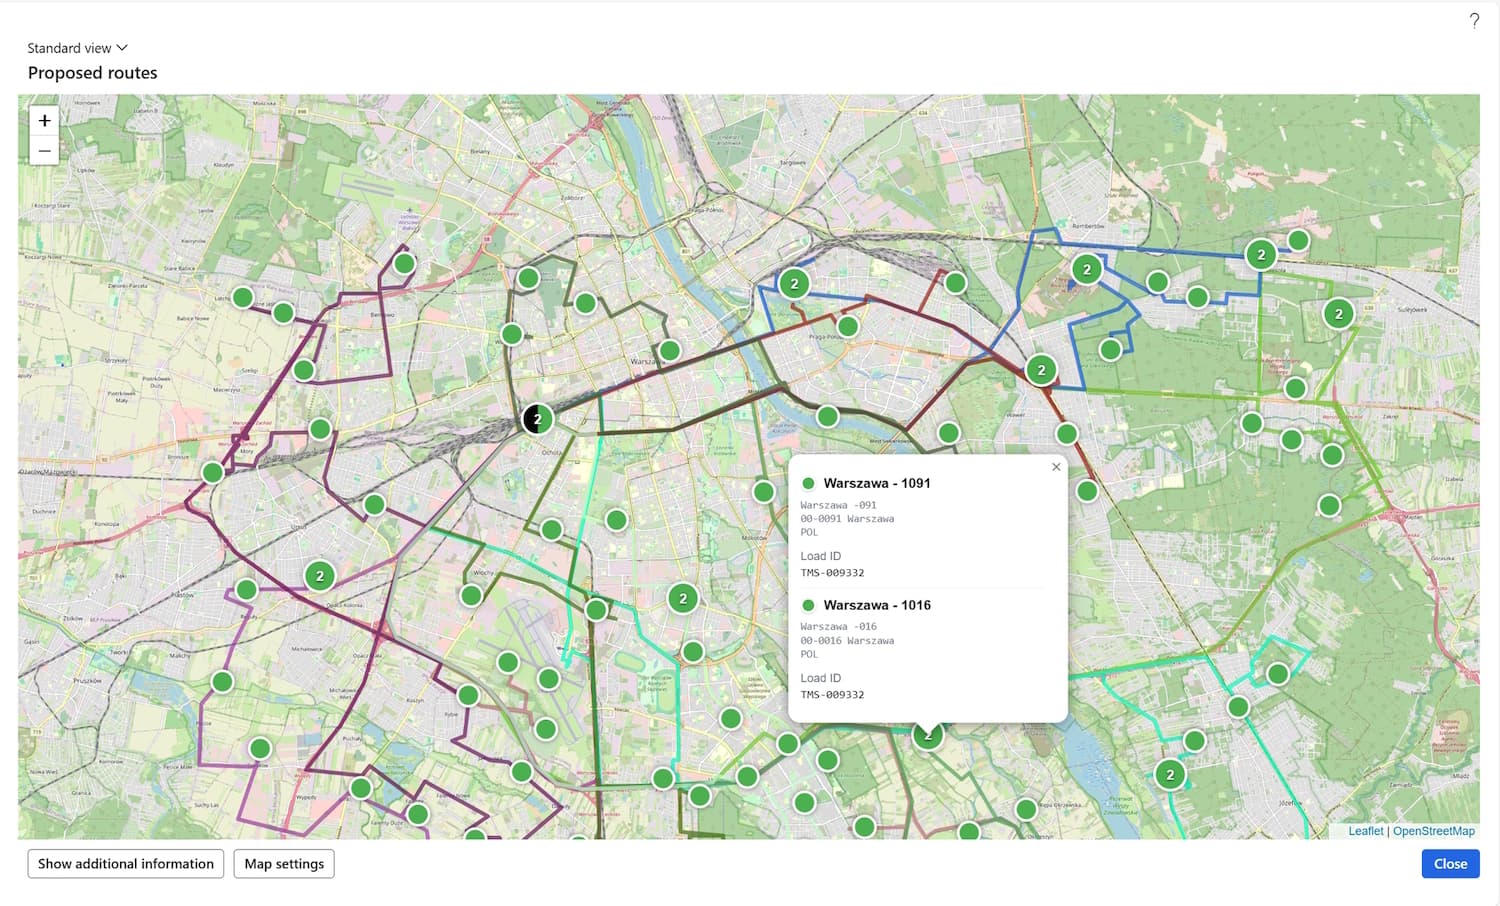1500x906 pixels.
Task: Close the Warszawa stop popup
Action: coord(1056,467)
